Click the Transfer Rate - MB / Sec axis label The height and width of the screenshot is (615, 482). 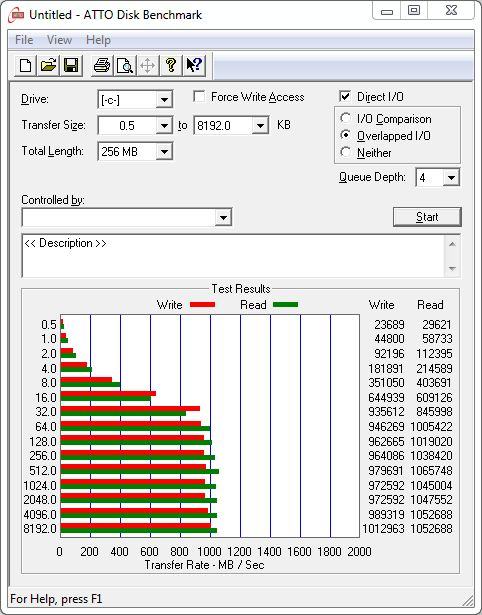point(204,565)
